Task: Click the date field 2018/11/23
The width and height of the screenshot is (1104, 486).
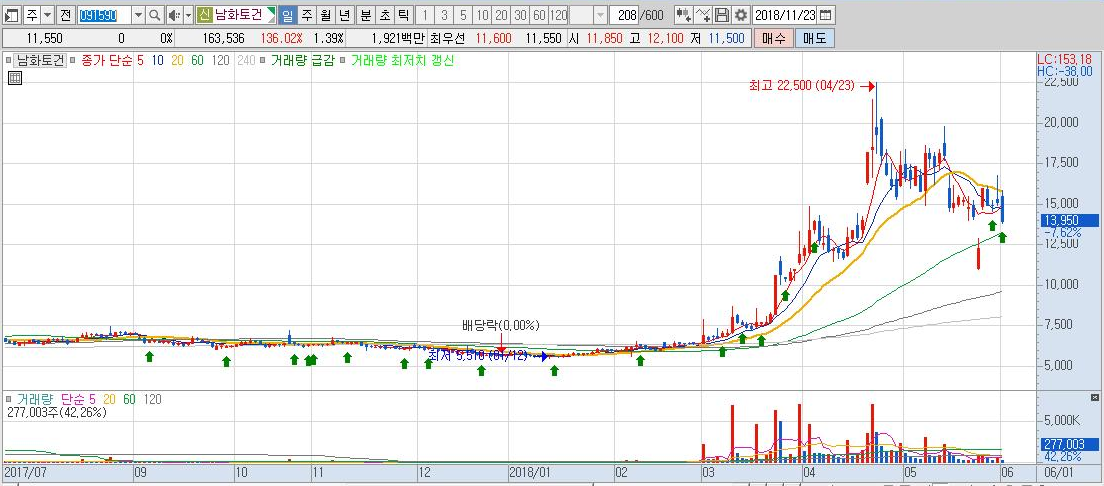Action: coord(785,15)
